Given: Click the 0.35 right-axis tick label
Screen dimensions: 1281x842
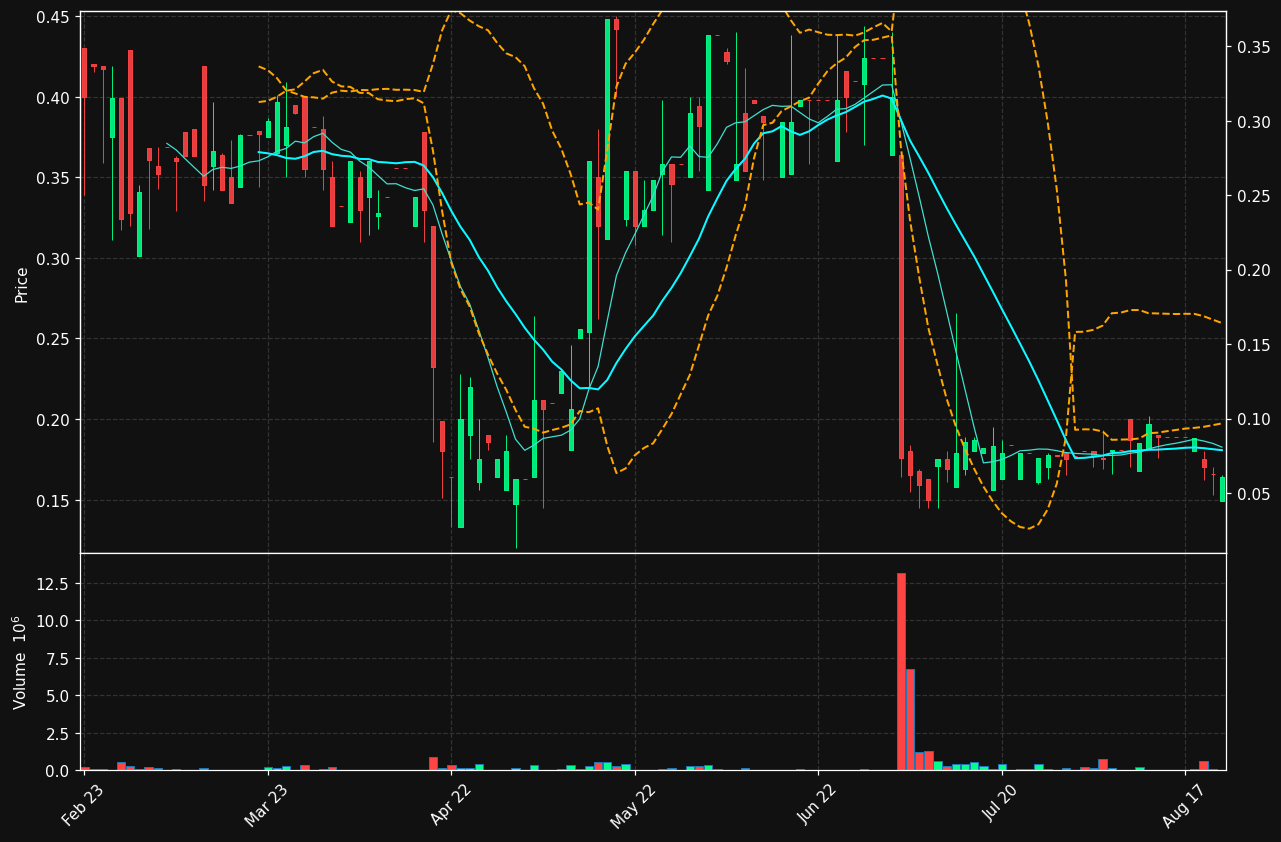Looking at the screenshot, I should click(1253, 47).
